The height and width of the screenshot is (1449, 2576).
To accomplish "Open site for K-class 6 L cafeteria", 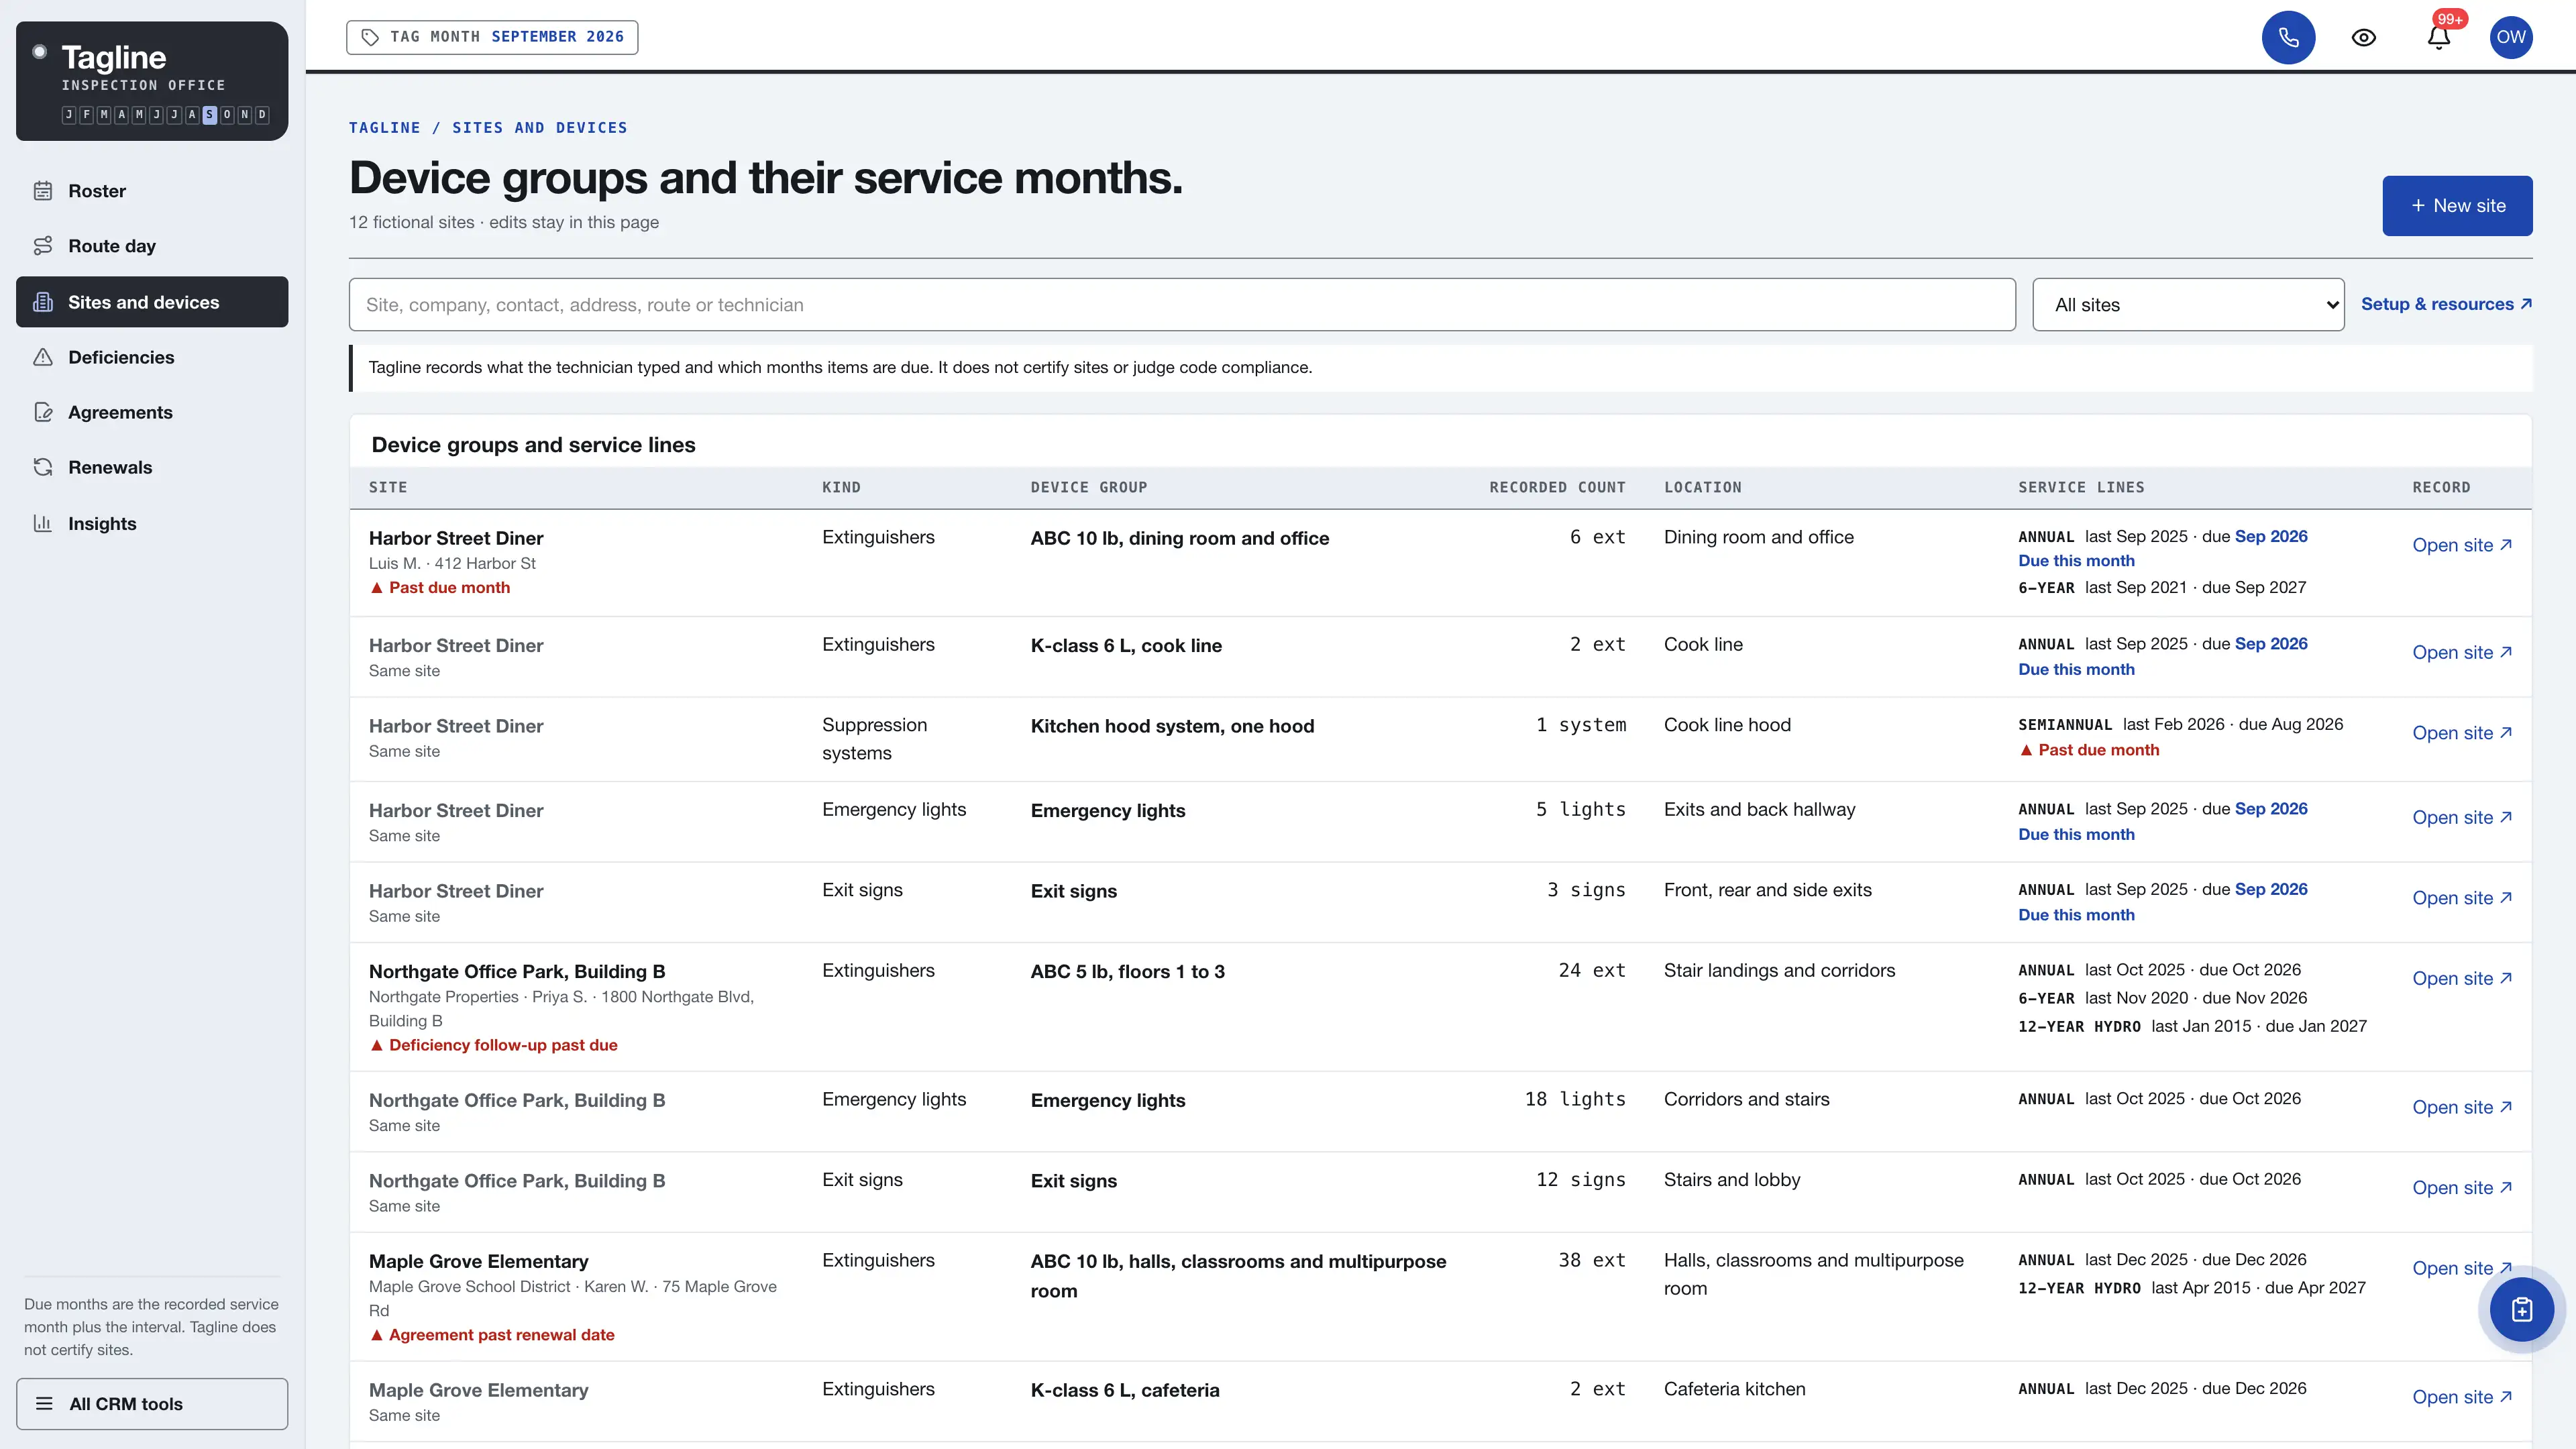I will point(2462,1397).
